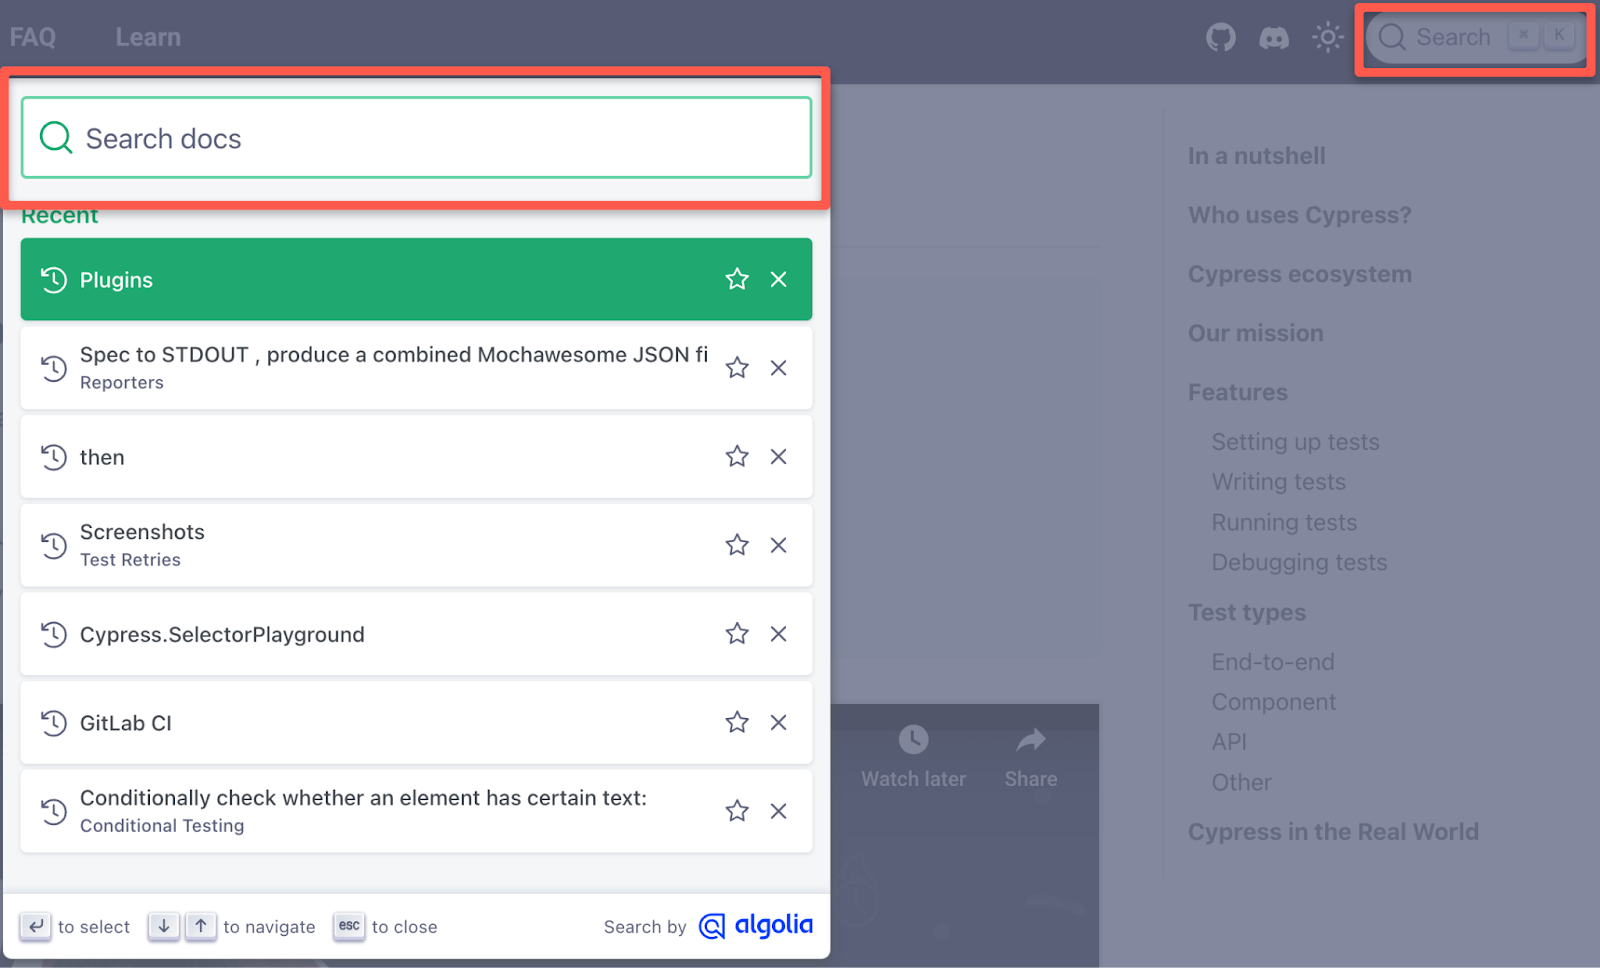
Task: Click the Share icon
Action: click(x=1030, y=740)
